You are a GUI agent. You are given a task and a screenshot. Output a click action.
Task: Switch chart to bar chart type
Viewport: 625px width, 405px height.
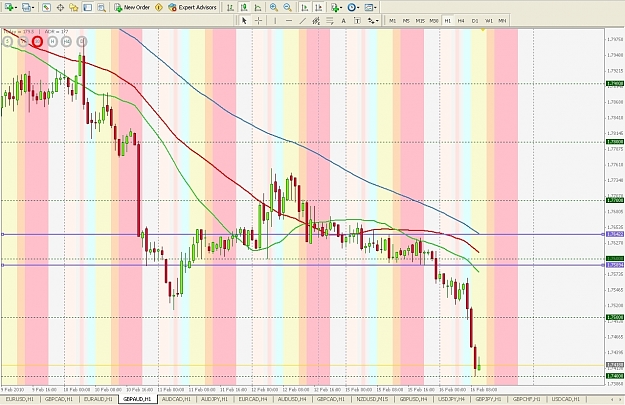(230, 7)
